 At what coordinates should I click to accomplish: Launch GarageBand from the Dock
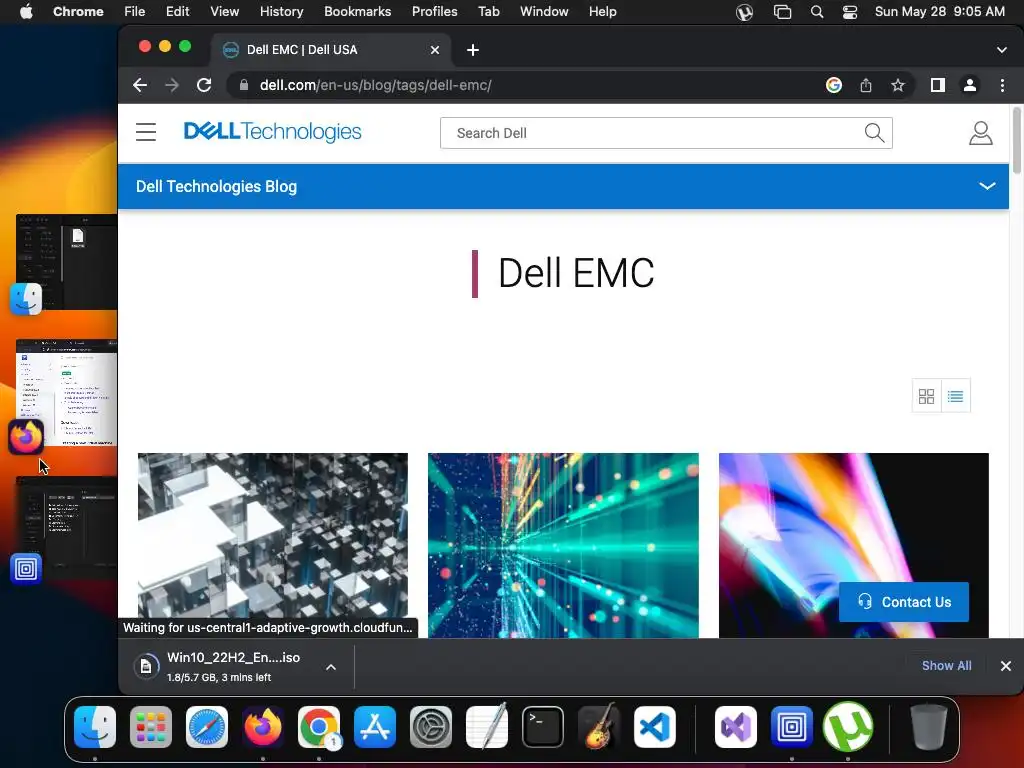point(599,727)
